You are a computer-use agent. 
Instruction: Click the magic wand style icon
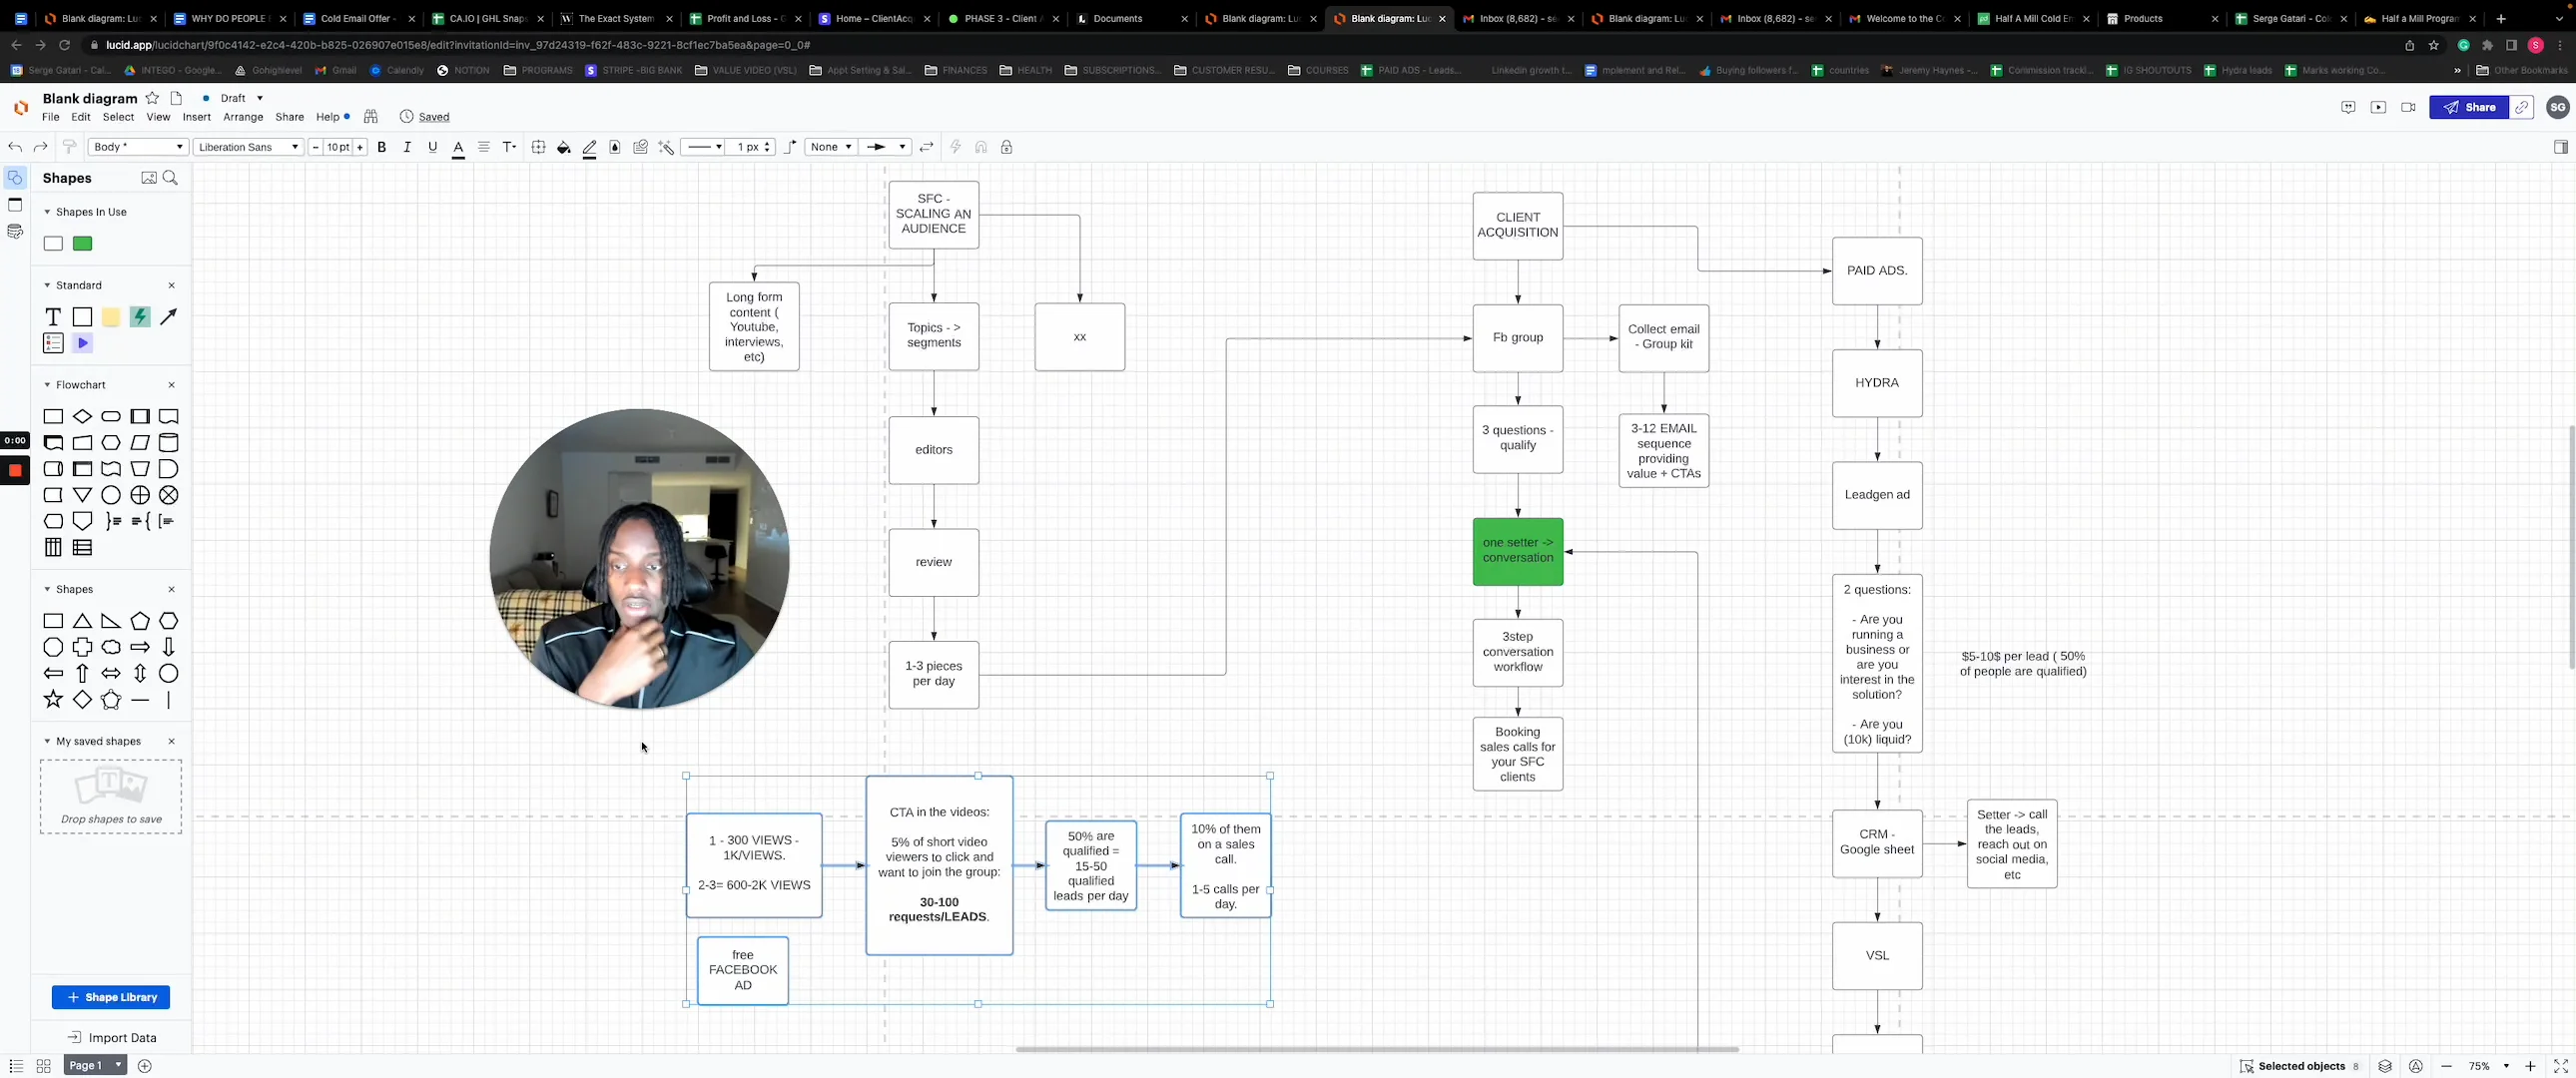click(667, 147)
